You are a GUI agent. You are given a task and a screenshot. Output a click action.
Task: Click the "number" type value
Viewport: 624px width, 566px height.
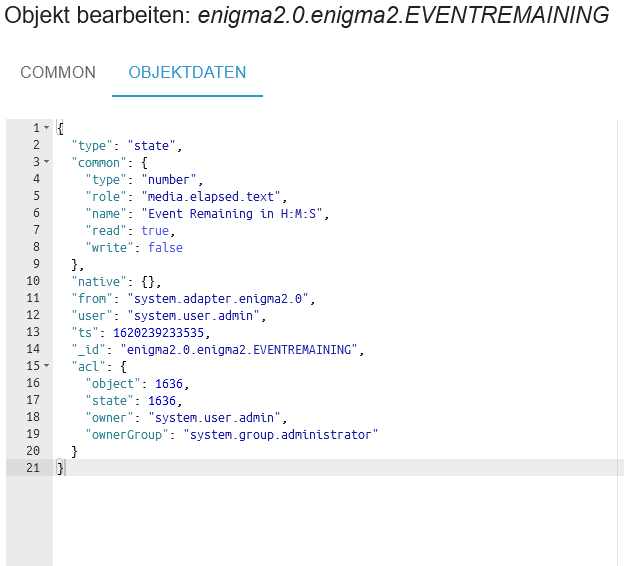tap(169, 180)
